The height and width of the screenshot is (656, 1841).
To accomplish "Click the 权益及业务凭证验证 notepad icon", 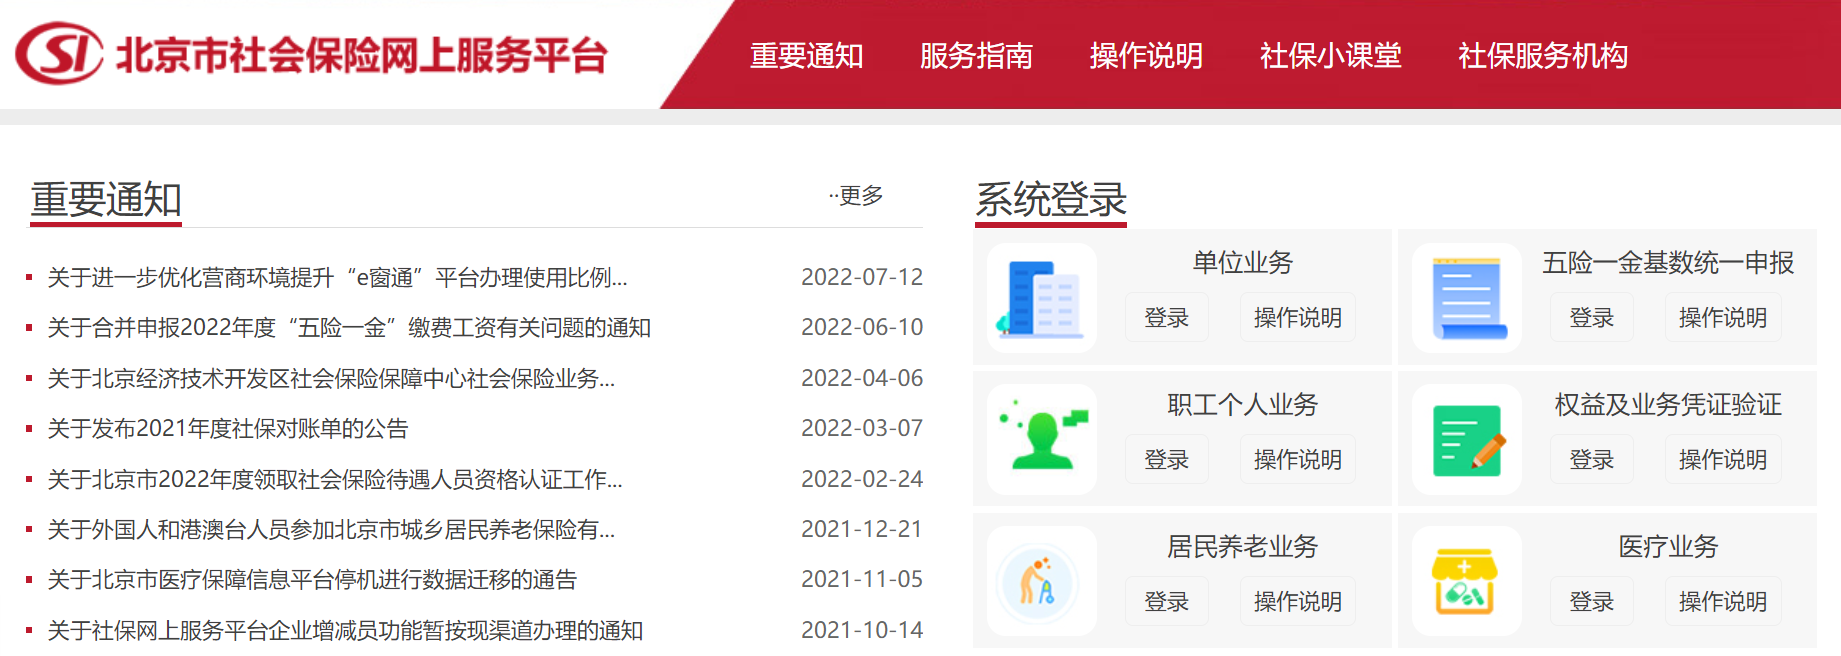I will (1466, 440).
